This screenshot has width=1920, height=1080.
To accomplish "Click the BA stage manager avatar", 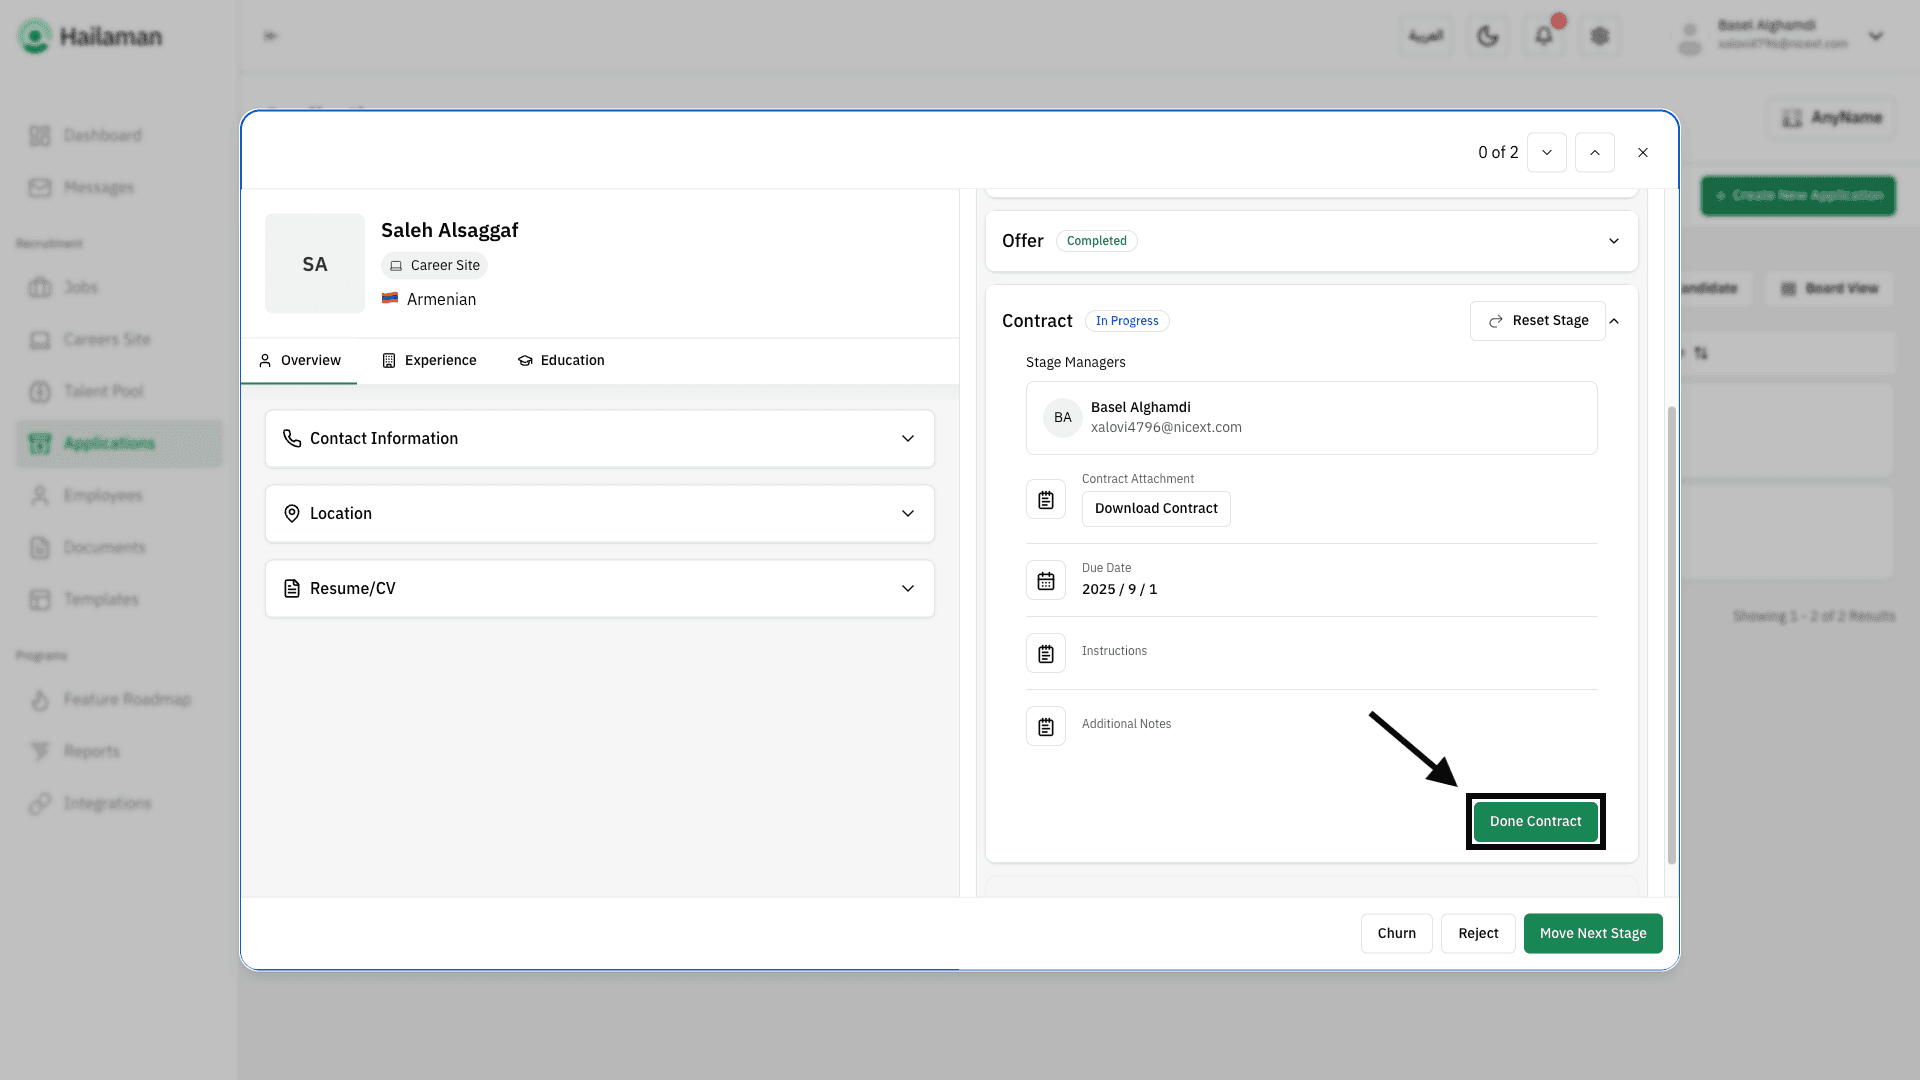I will coord(1062,418).
